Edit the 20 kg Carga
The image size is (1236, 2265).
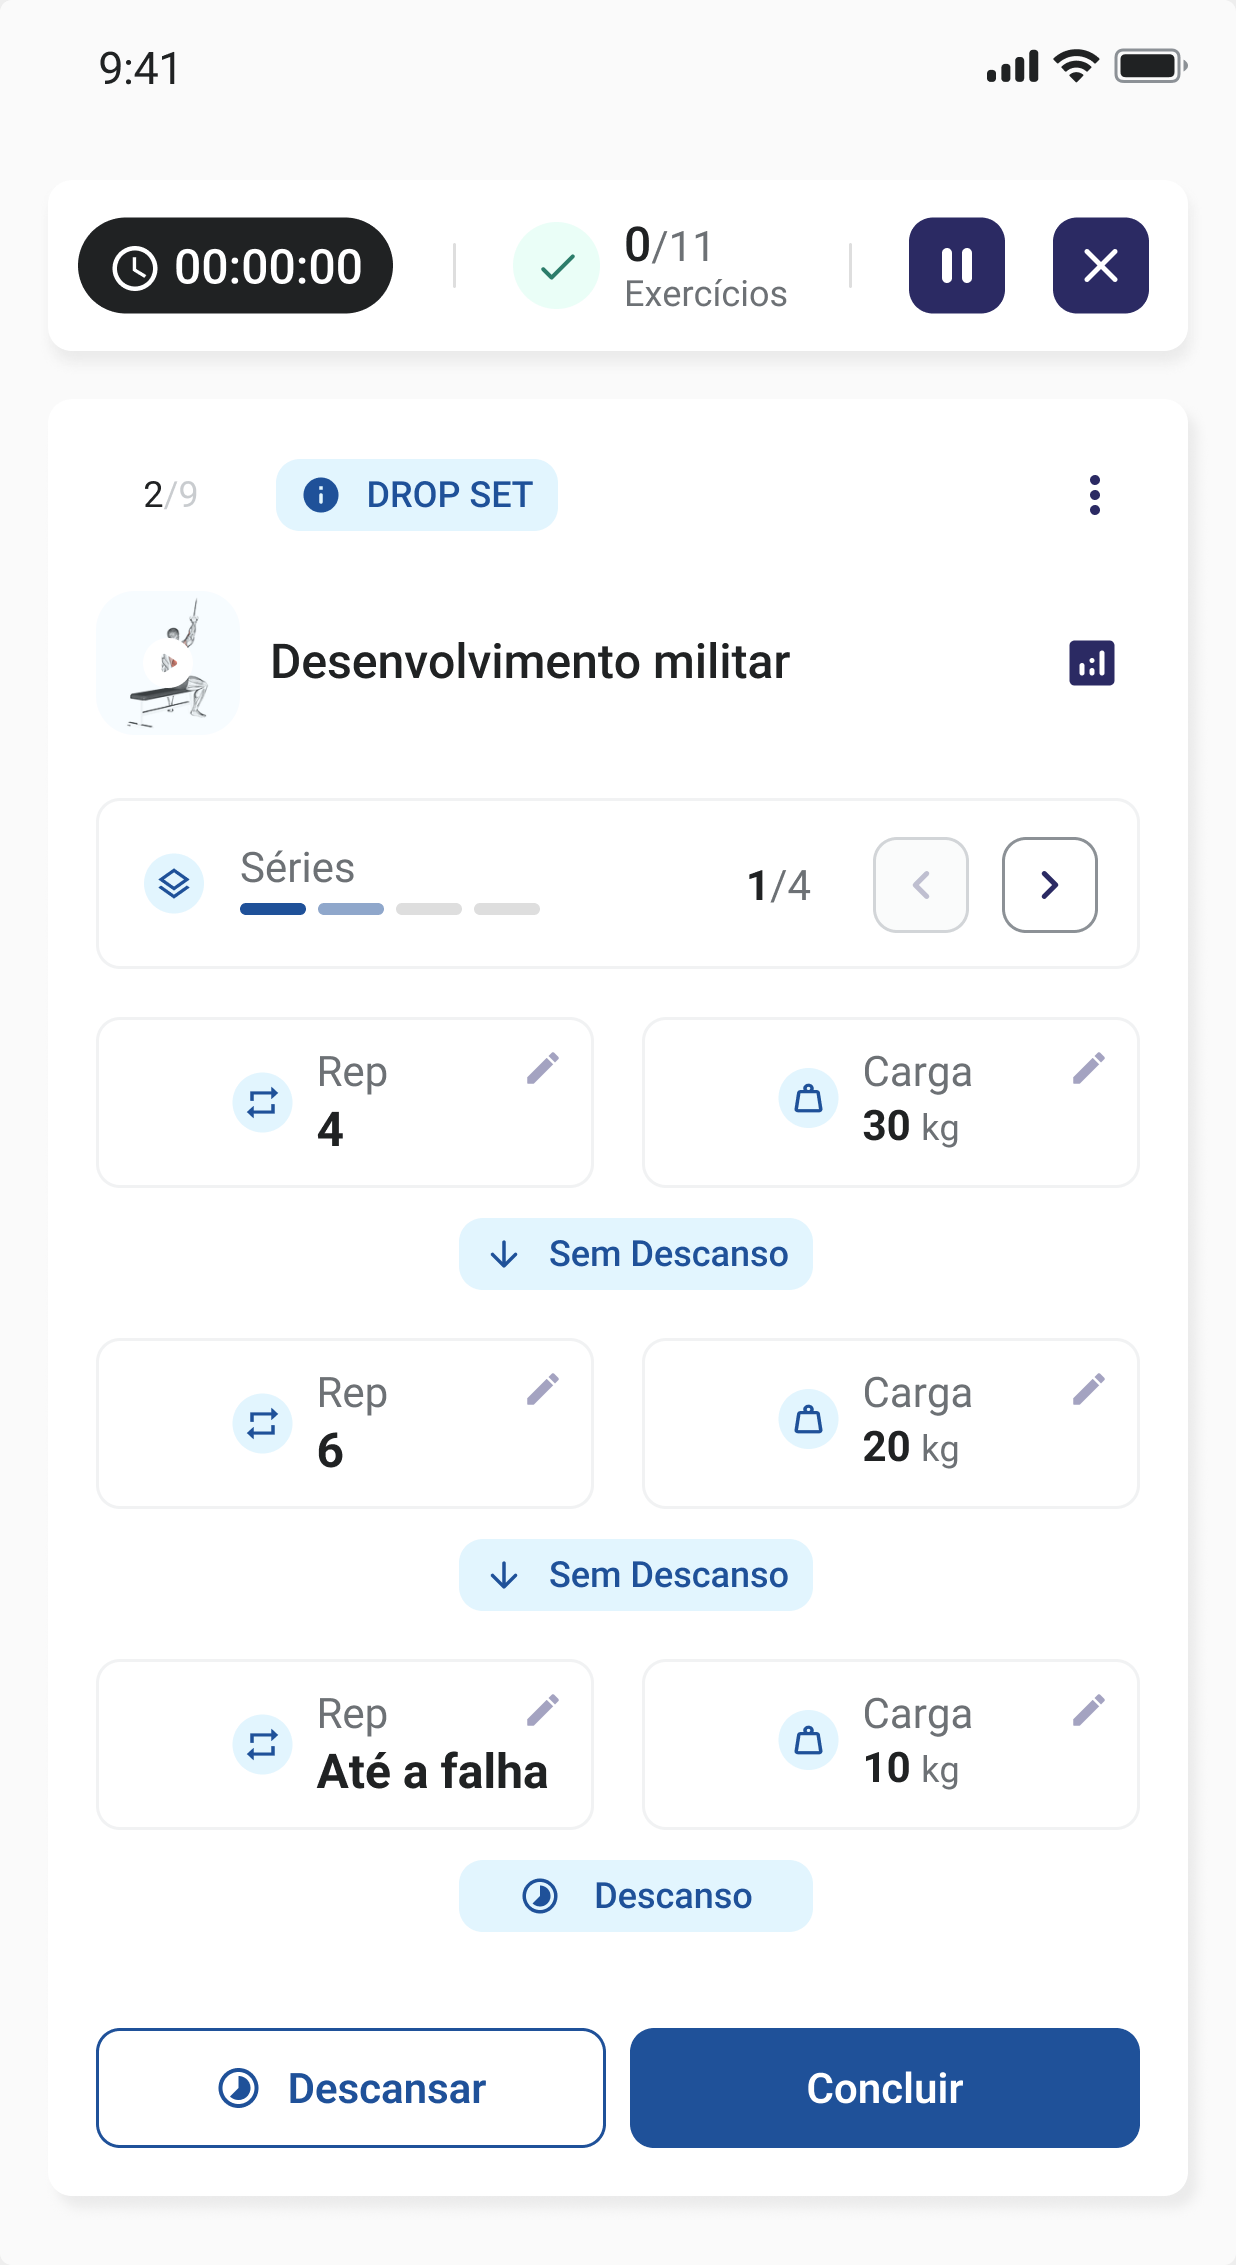1089,1389
